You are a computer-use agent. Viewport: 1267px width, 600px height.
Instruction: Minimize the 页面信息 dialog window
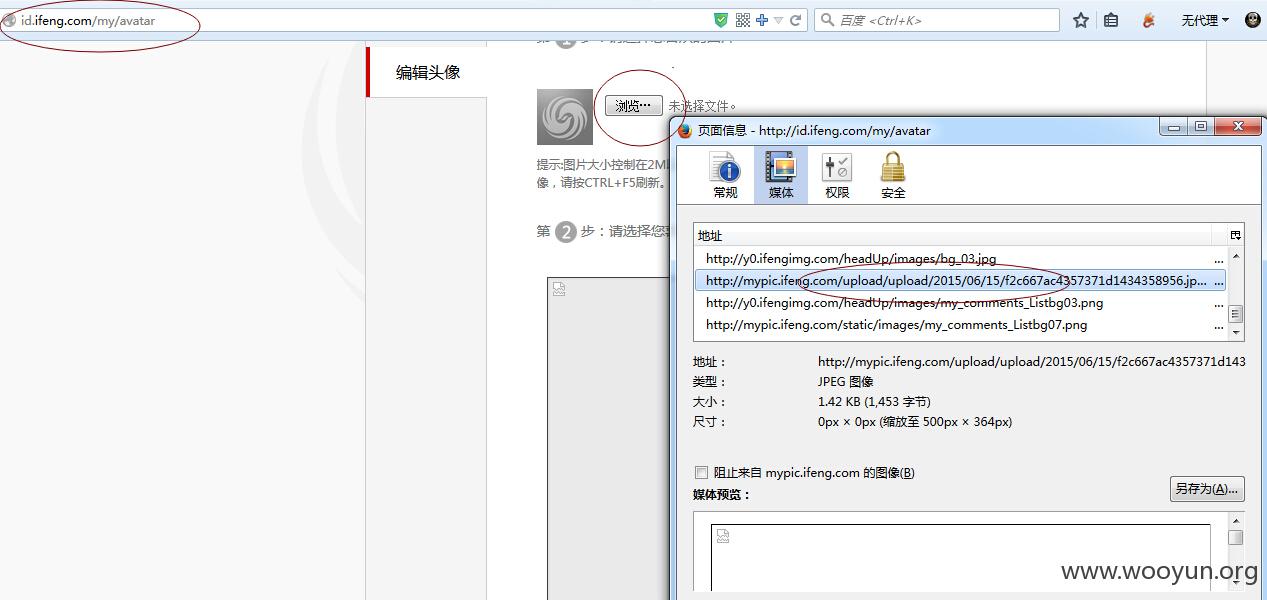pyautogui.click(x=1173, y=126)
